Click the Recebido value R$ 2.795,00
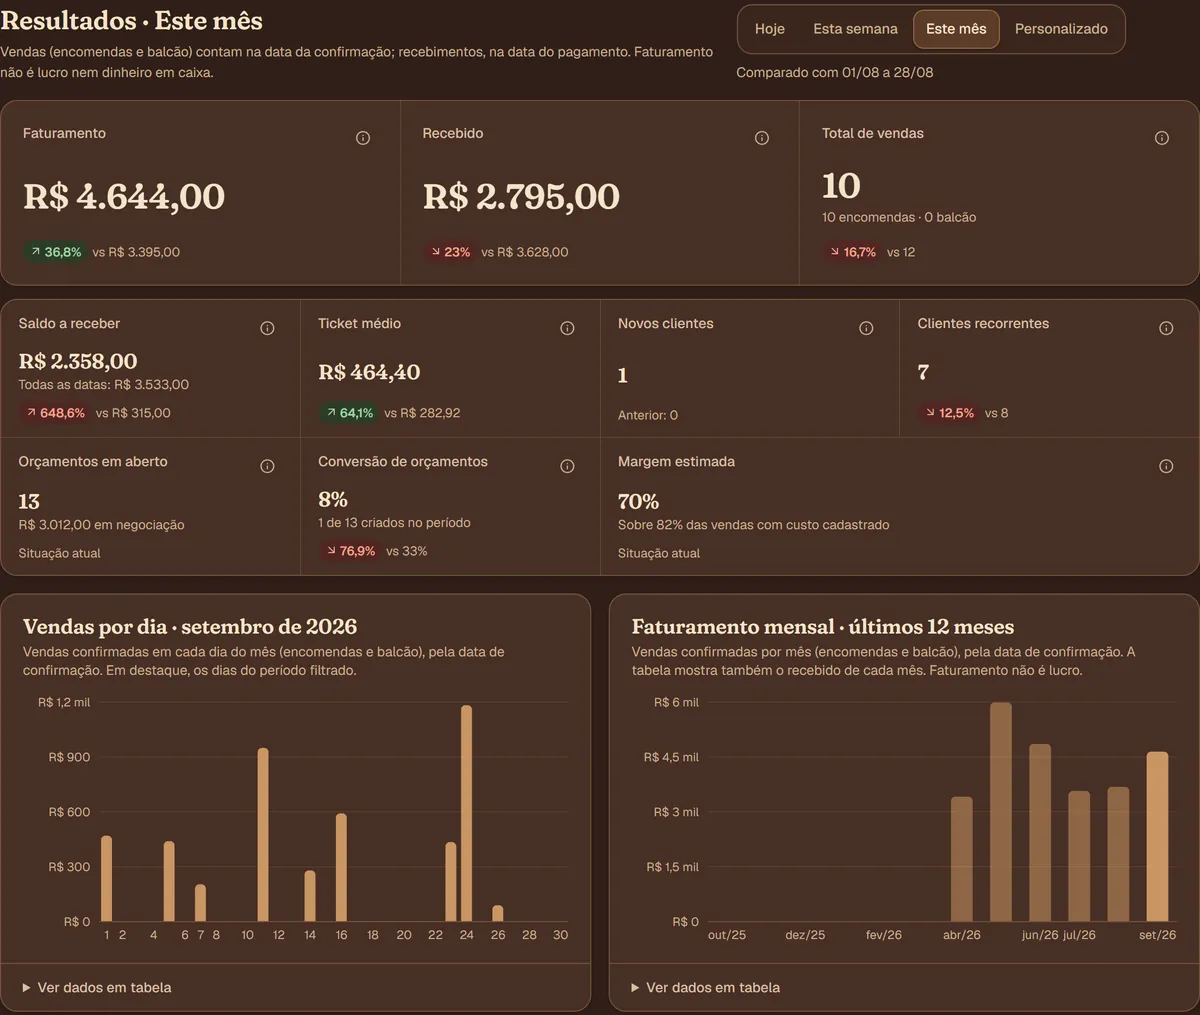 tap(521, 196)
